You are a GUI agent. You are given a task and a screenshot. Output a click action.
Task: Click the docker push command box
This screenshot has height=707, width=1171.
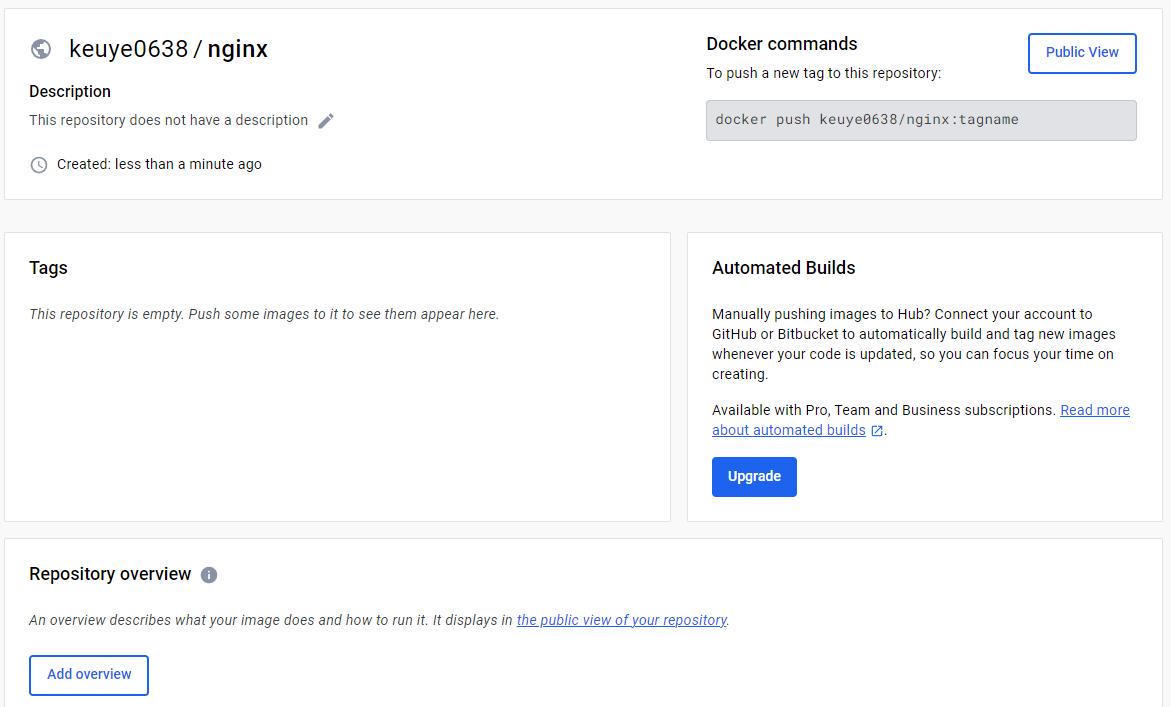point(922,120)
